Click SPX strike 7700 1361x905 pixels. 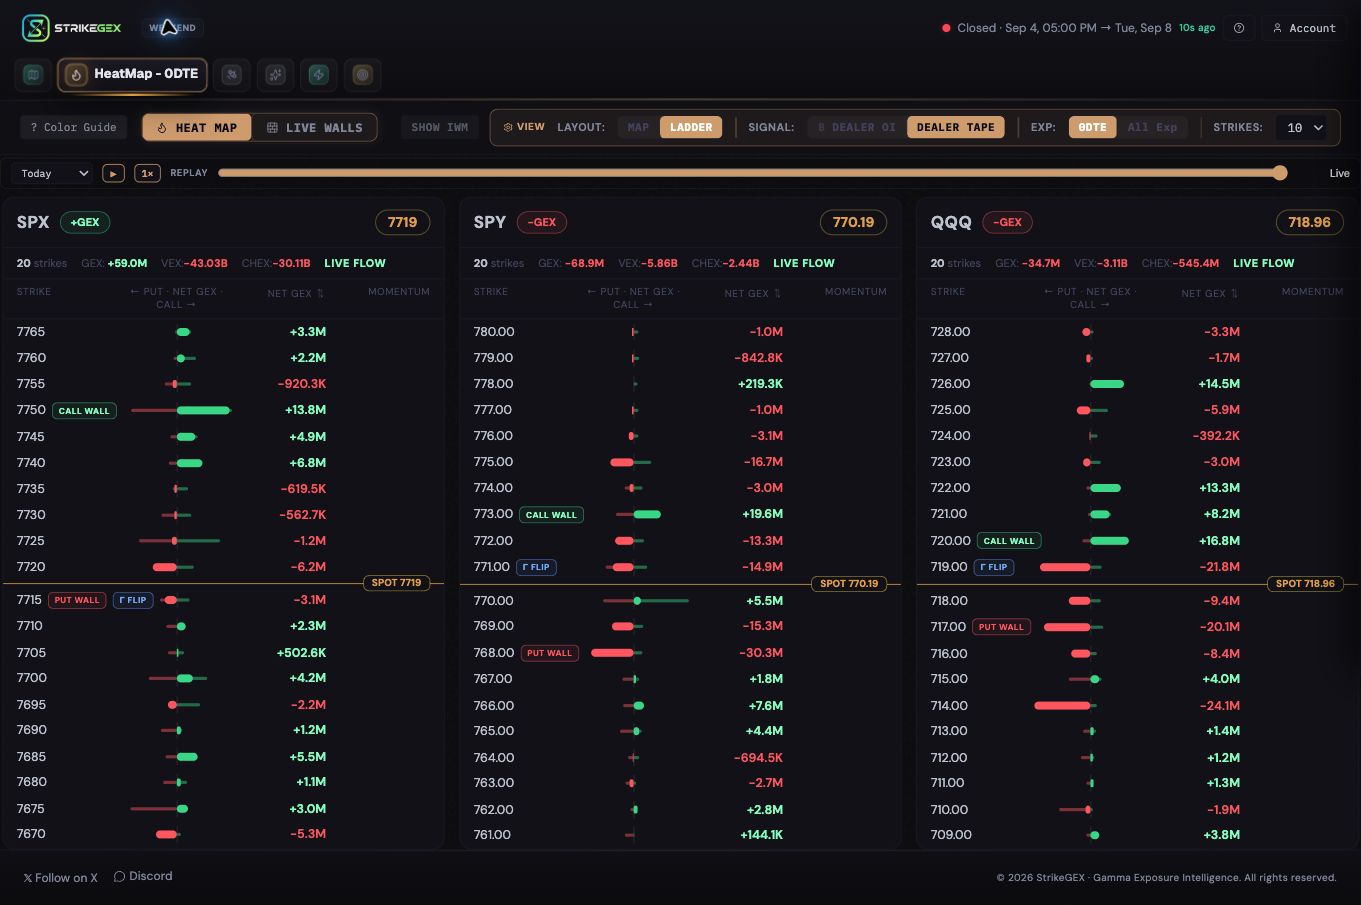click(x=32, y=678)
